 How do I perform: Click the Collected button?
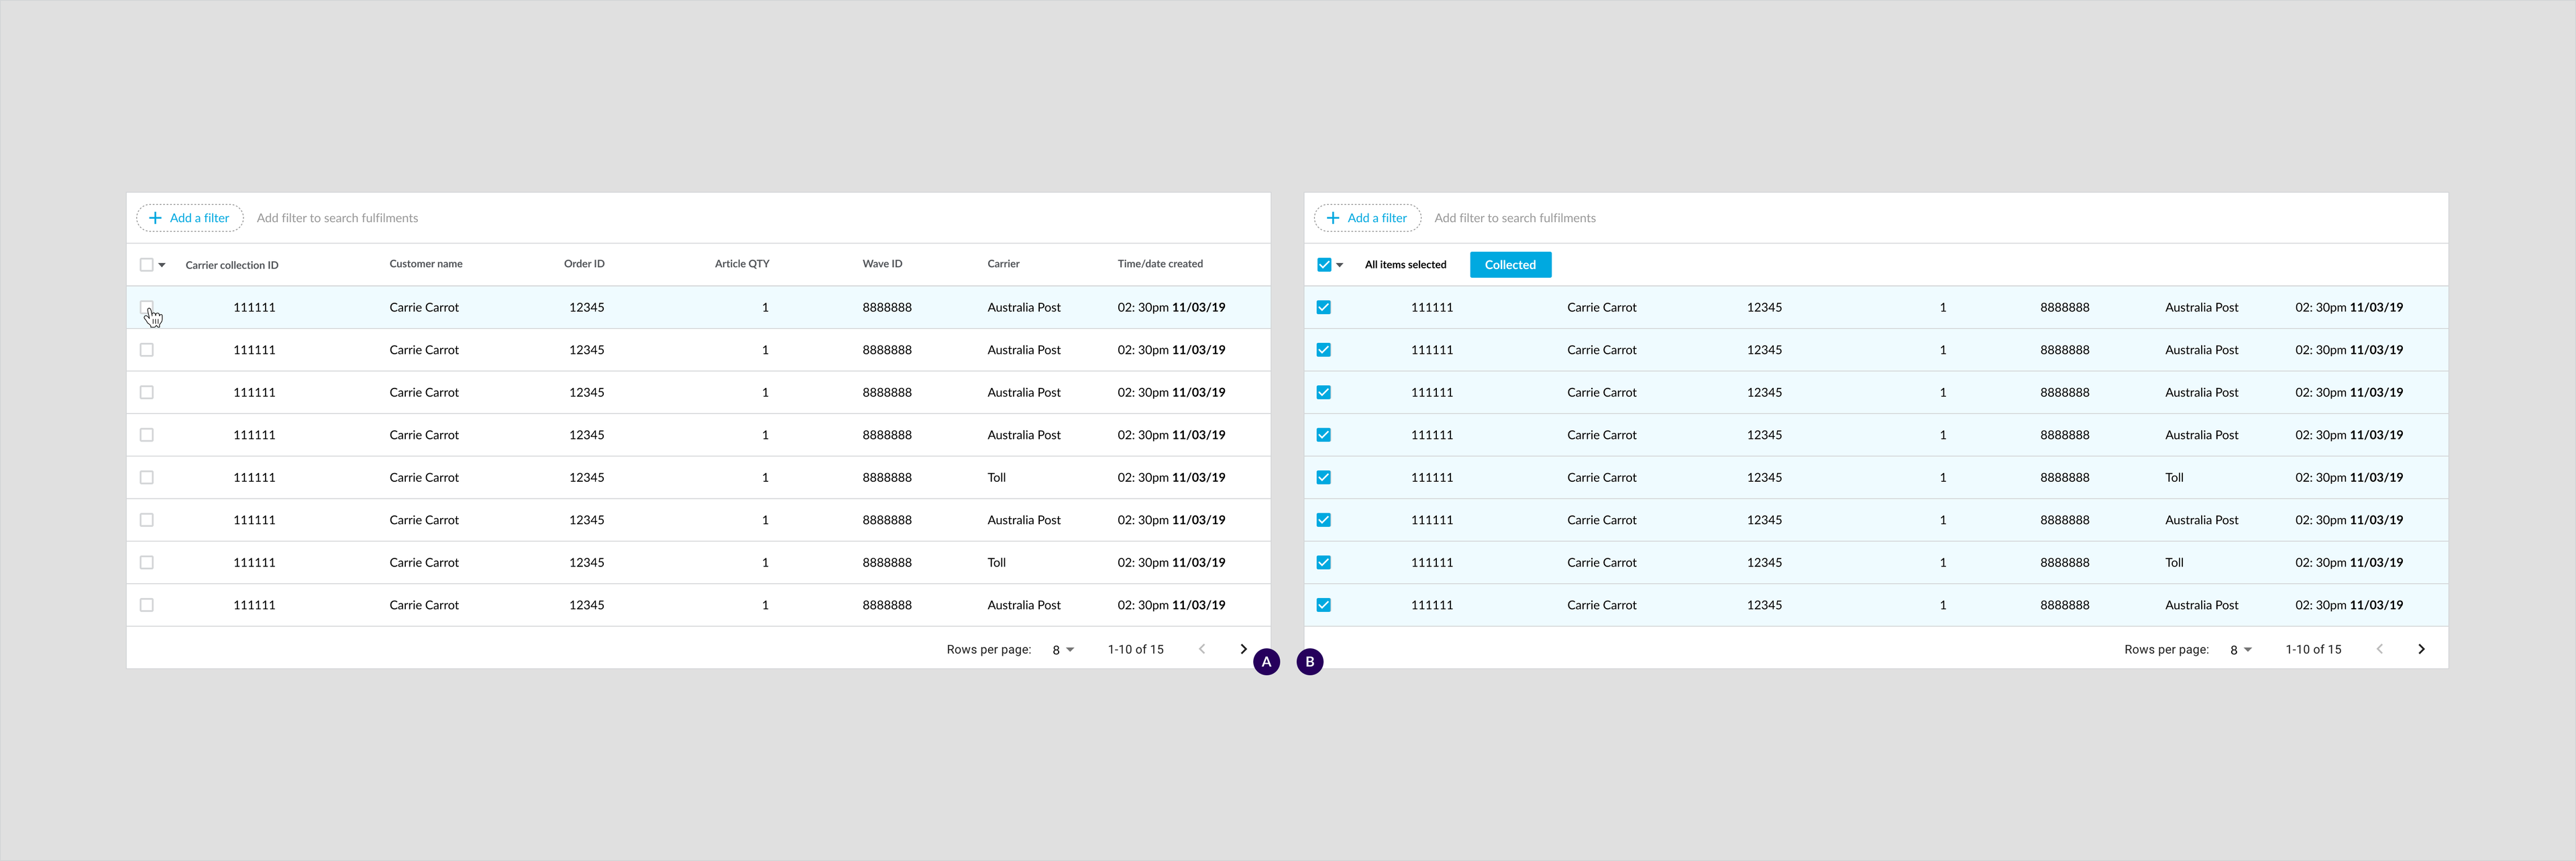click(1510, 265)
